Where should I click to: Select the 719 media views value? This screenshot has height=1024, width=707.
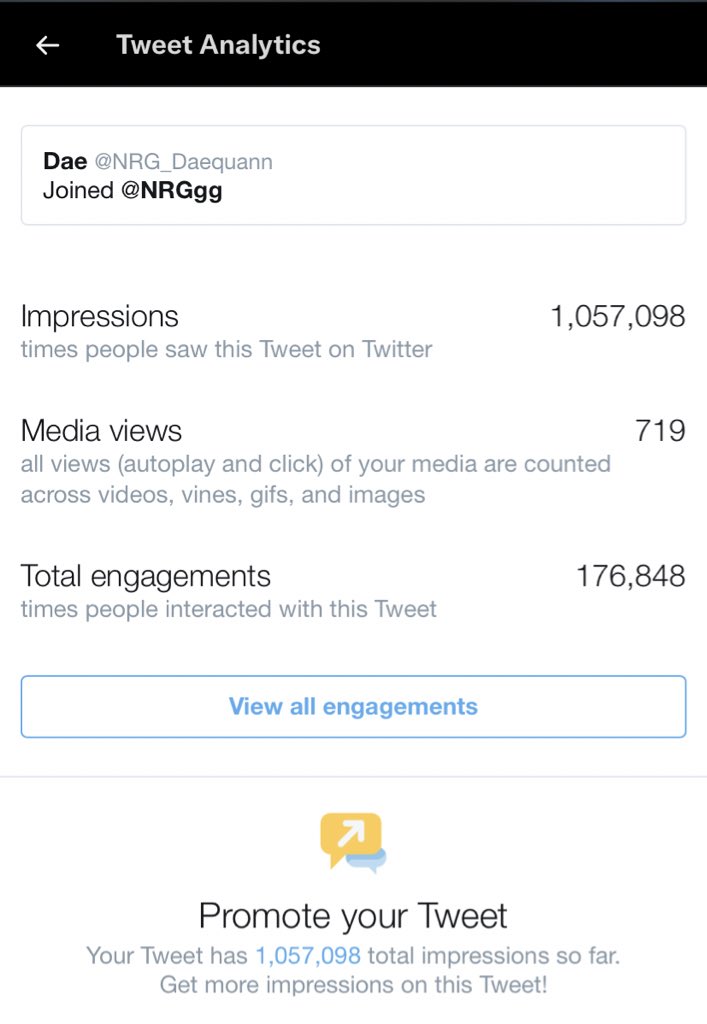pyautogui.click(x=660, y=431)
